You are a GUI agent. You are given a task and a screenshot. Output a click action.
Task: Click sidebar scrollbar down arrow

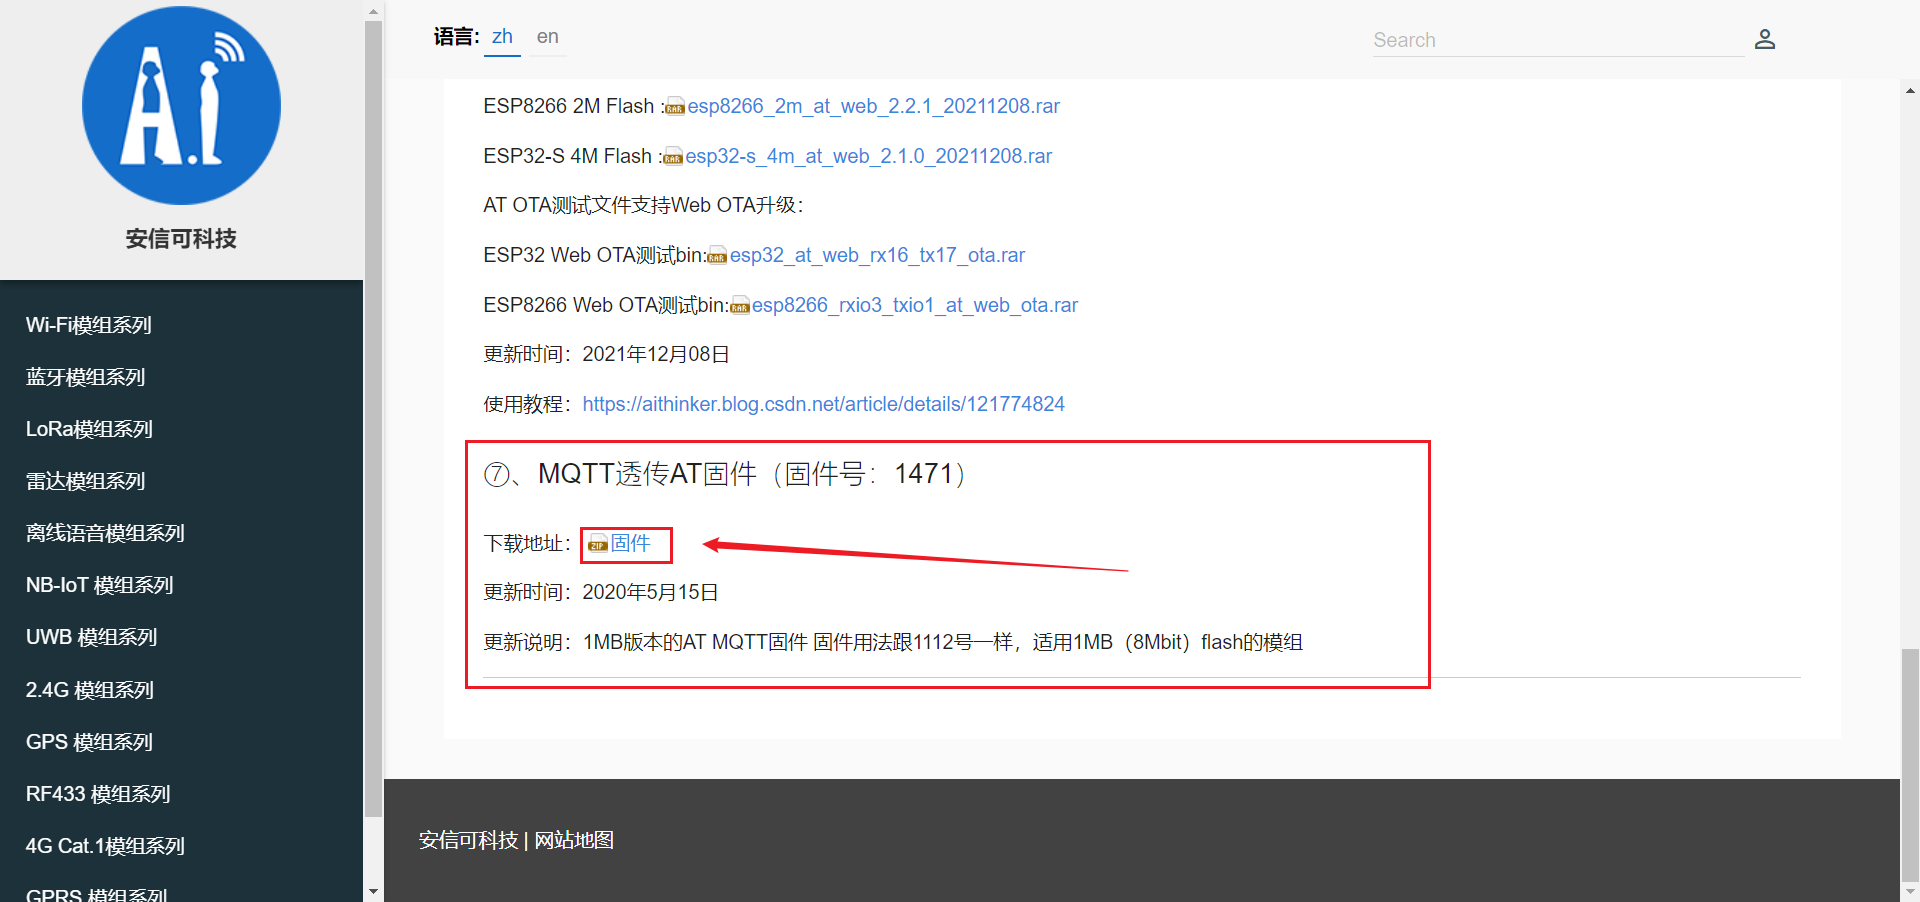point(373,891)
